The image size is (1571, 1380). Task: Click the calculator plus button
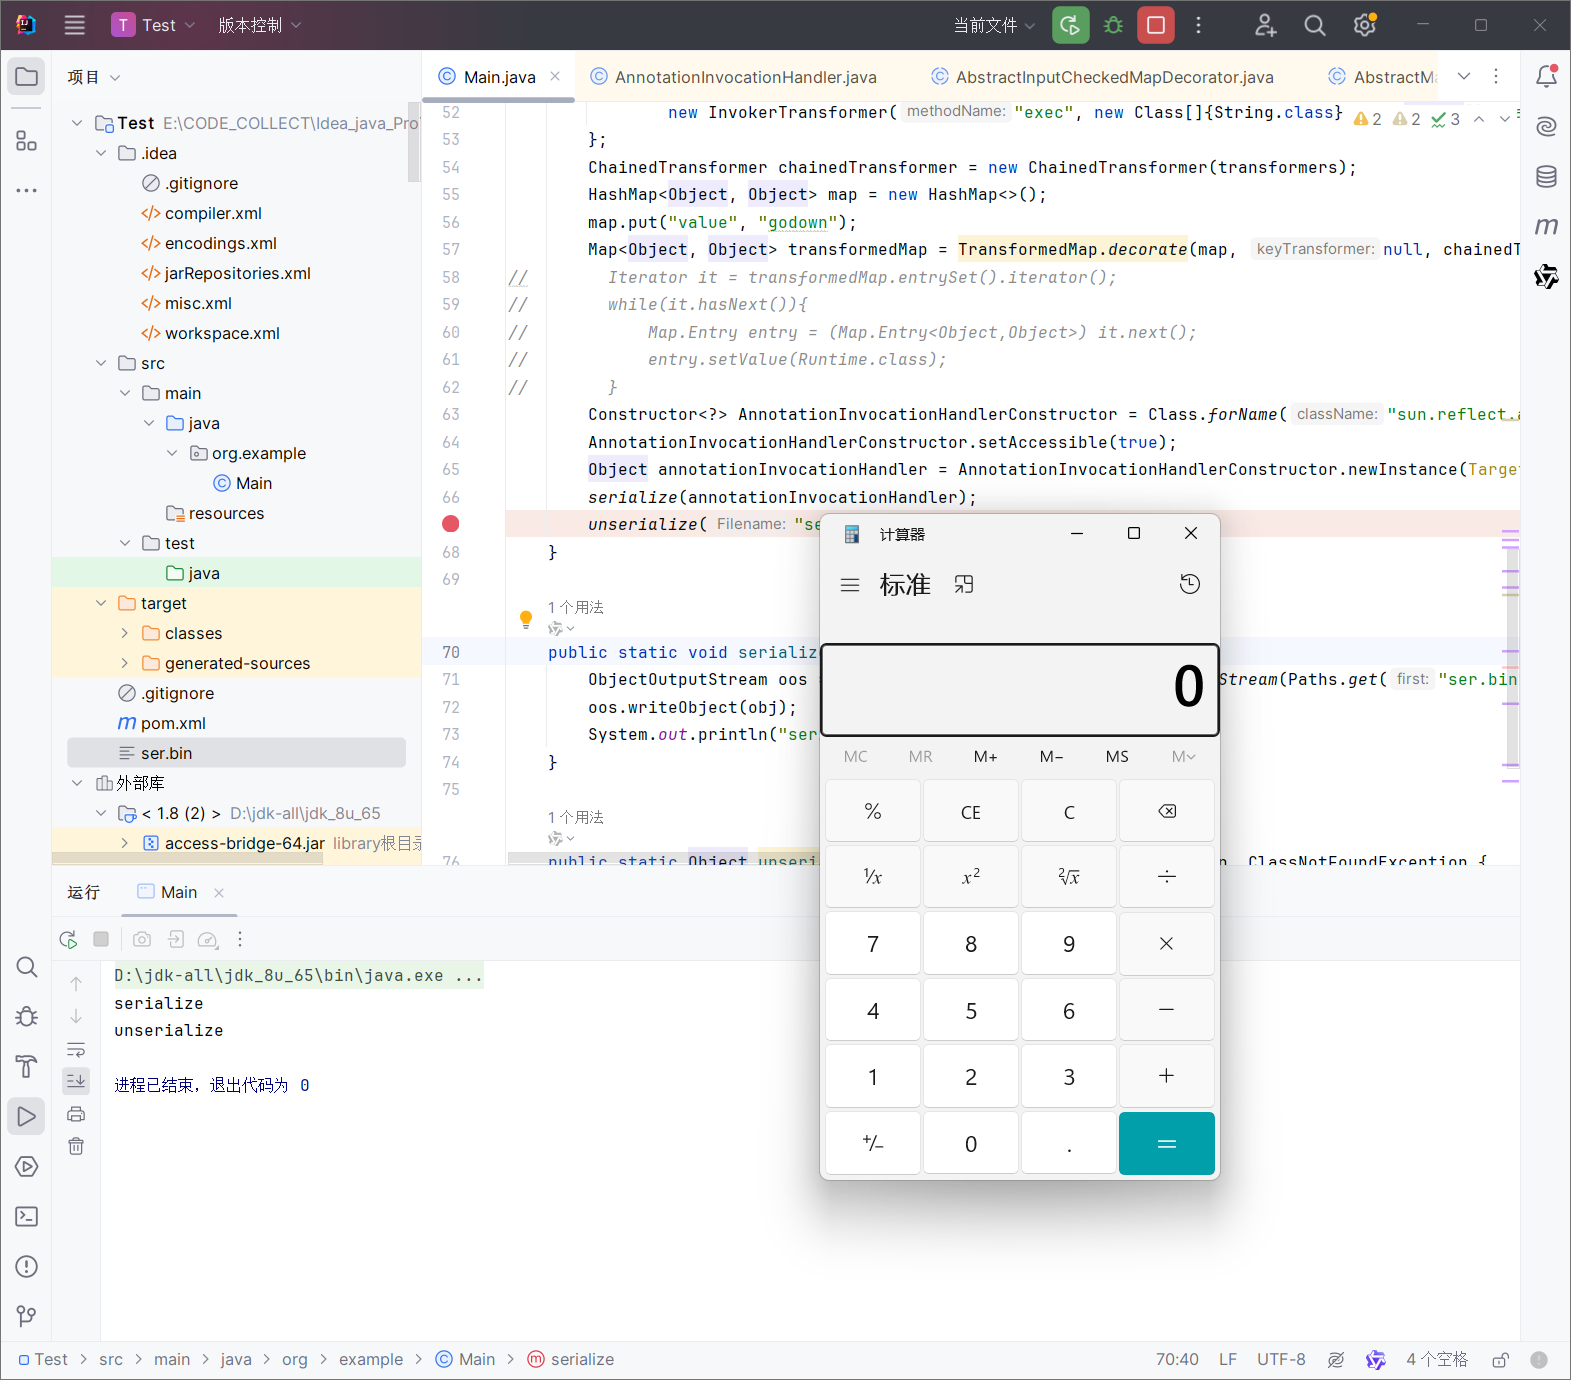(x=1167, y=1076)
